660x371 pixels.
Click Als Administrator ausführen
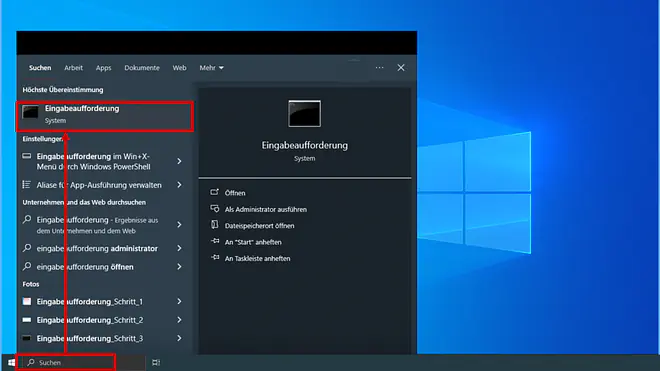266,209
